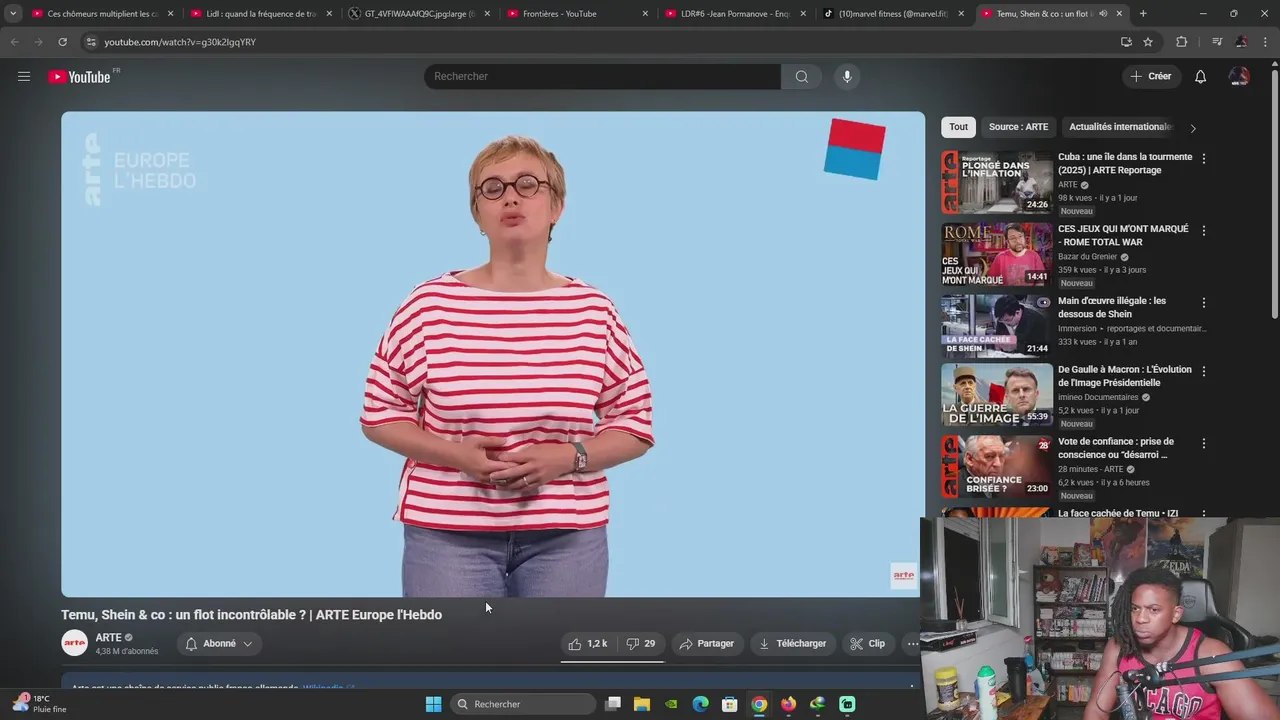The height and width of the screenshot is (720, 1280).
Task: Open Firefox from the taskbar
Action: (x=788, y=704)
